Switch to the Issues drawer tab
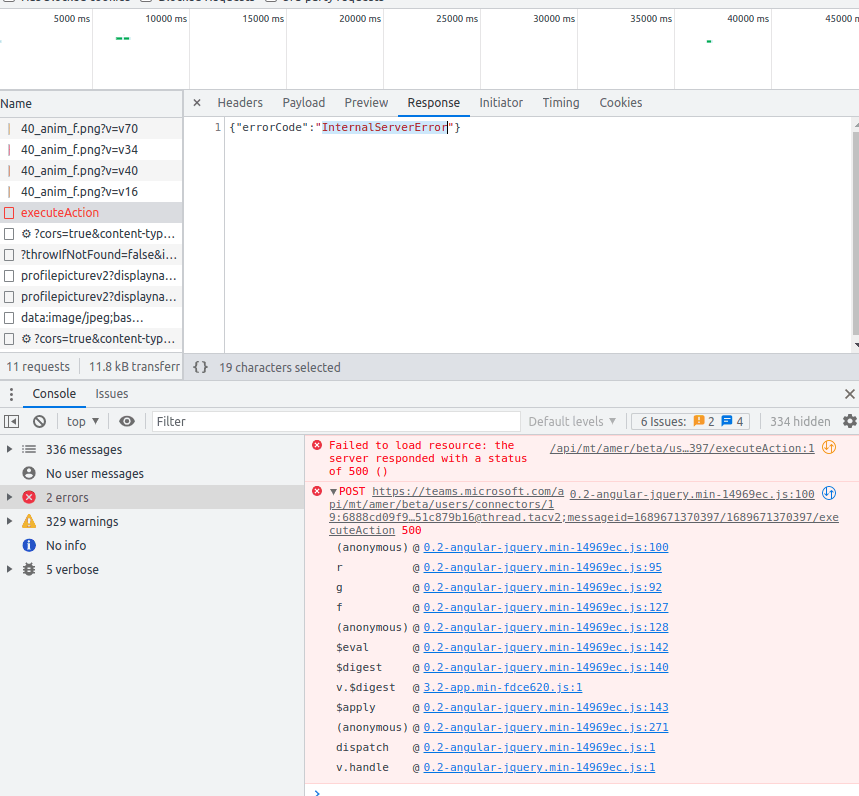 click(x=111, y=394)
